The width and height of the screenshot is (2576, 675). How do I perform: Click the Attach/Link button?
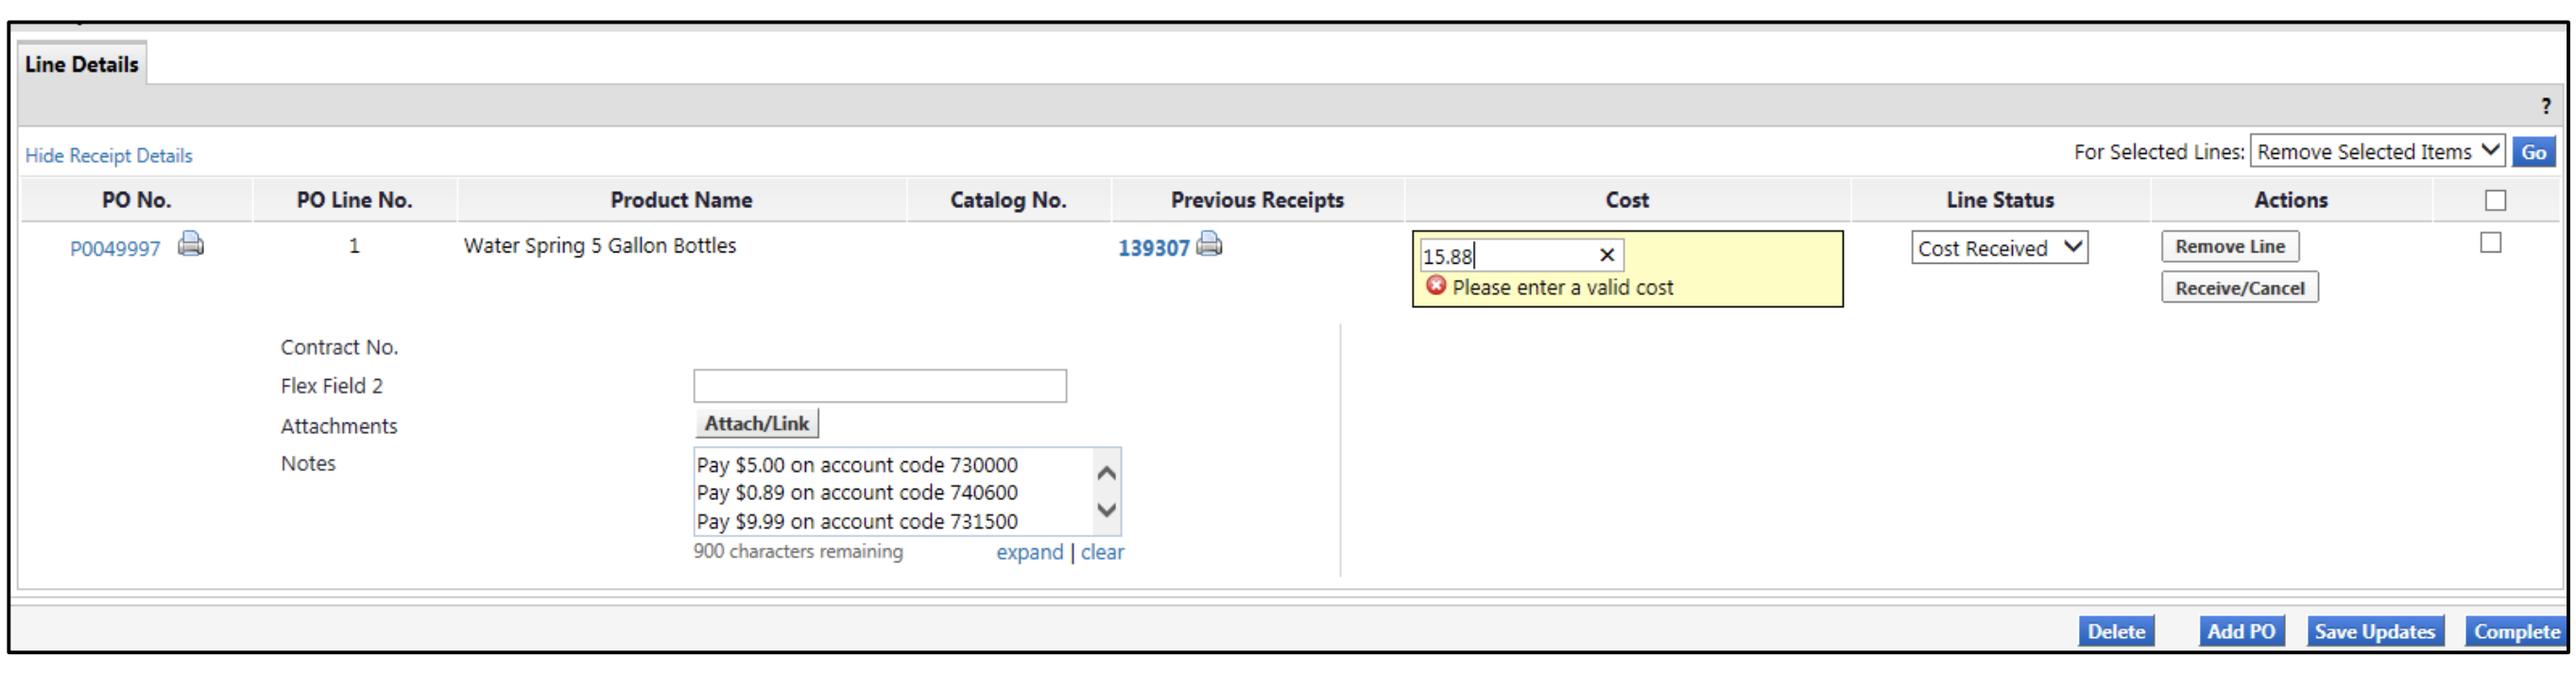(x=756, y=424)
